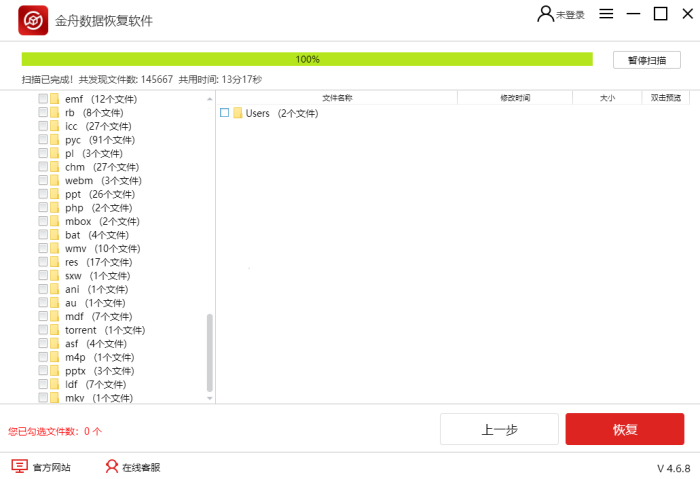Click the sxw folder icon

(54, 275)
